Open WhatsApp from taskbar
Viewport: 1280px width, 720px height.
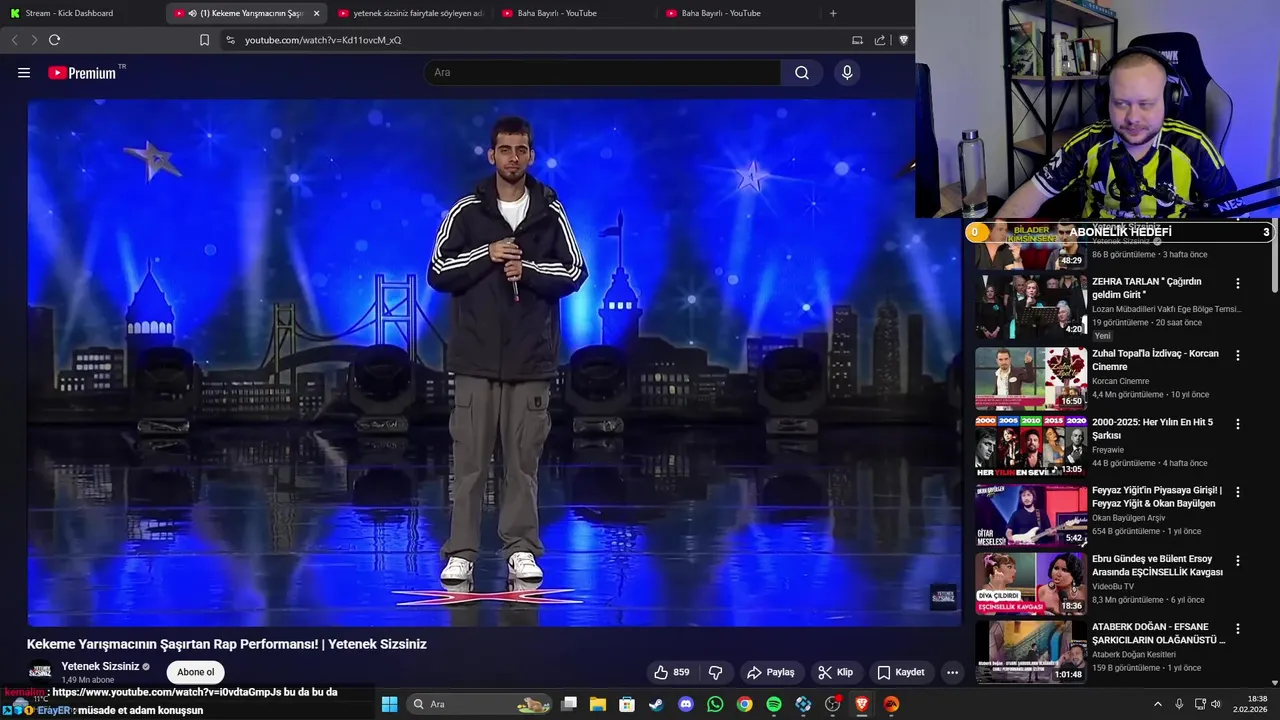[715, 704]
